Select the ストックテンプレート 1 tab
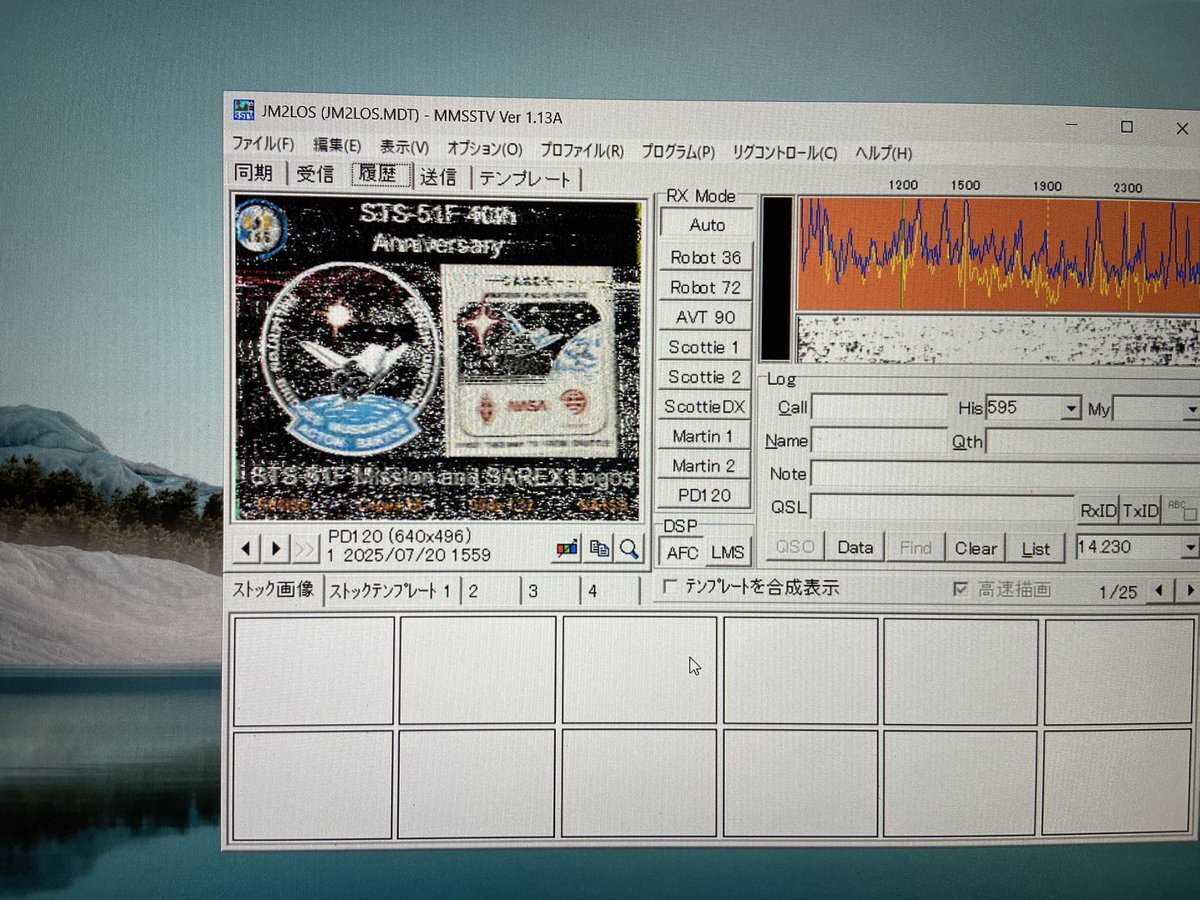Screen dimensions: 1200x900 [390, 591]
